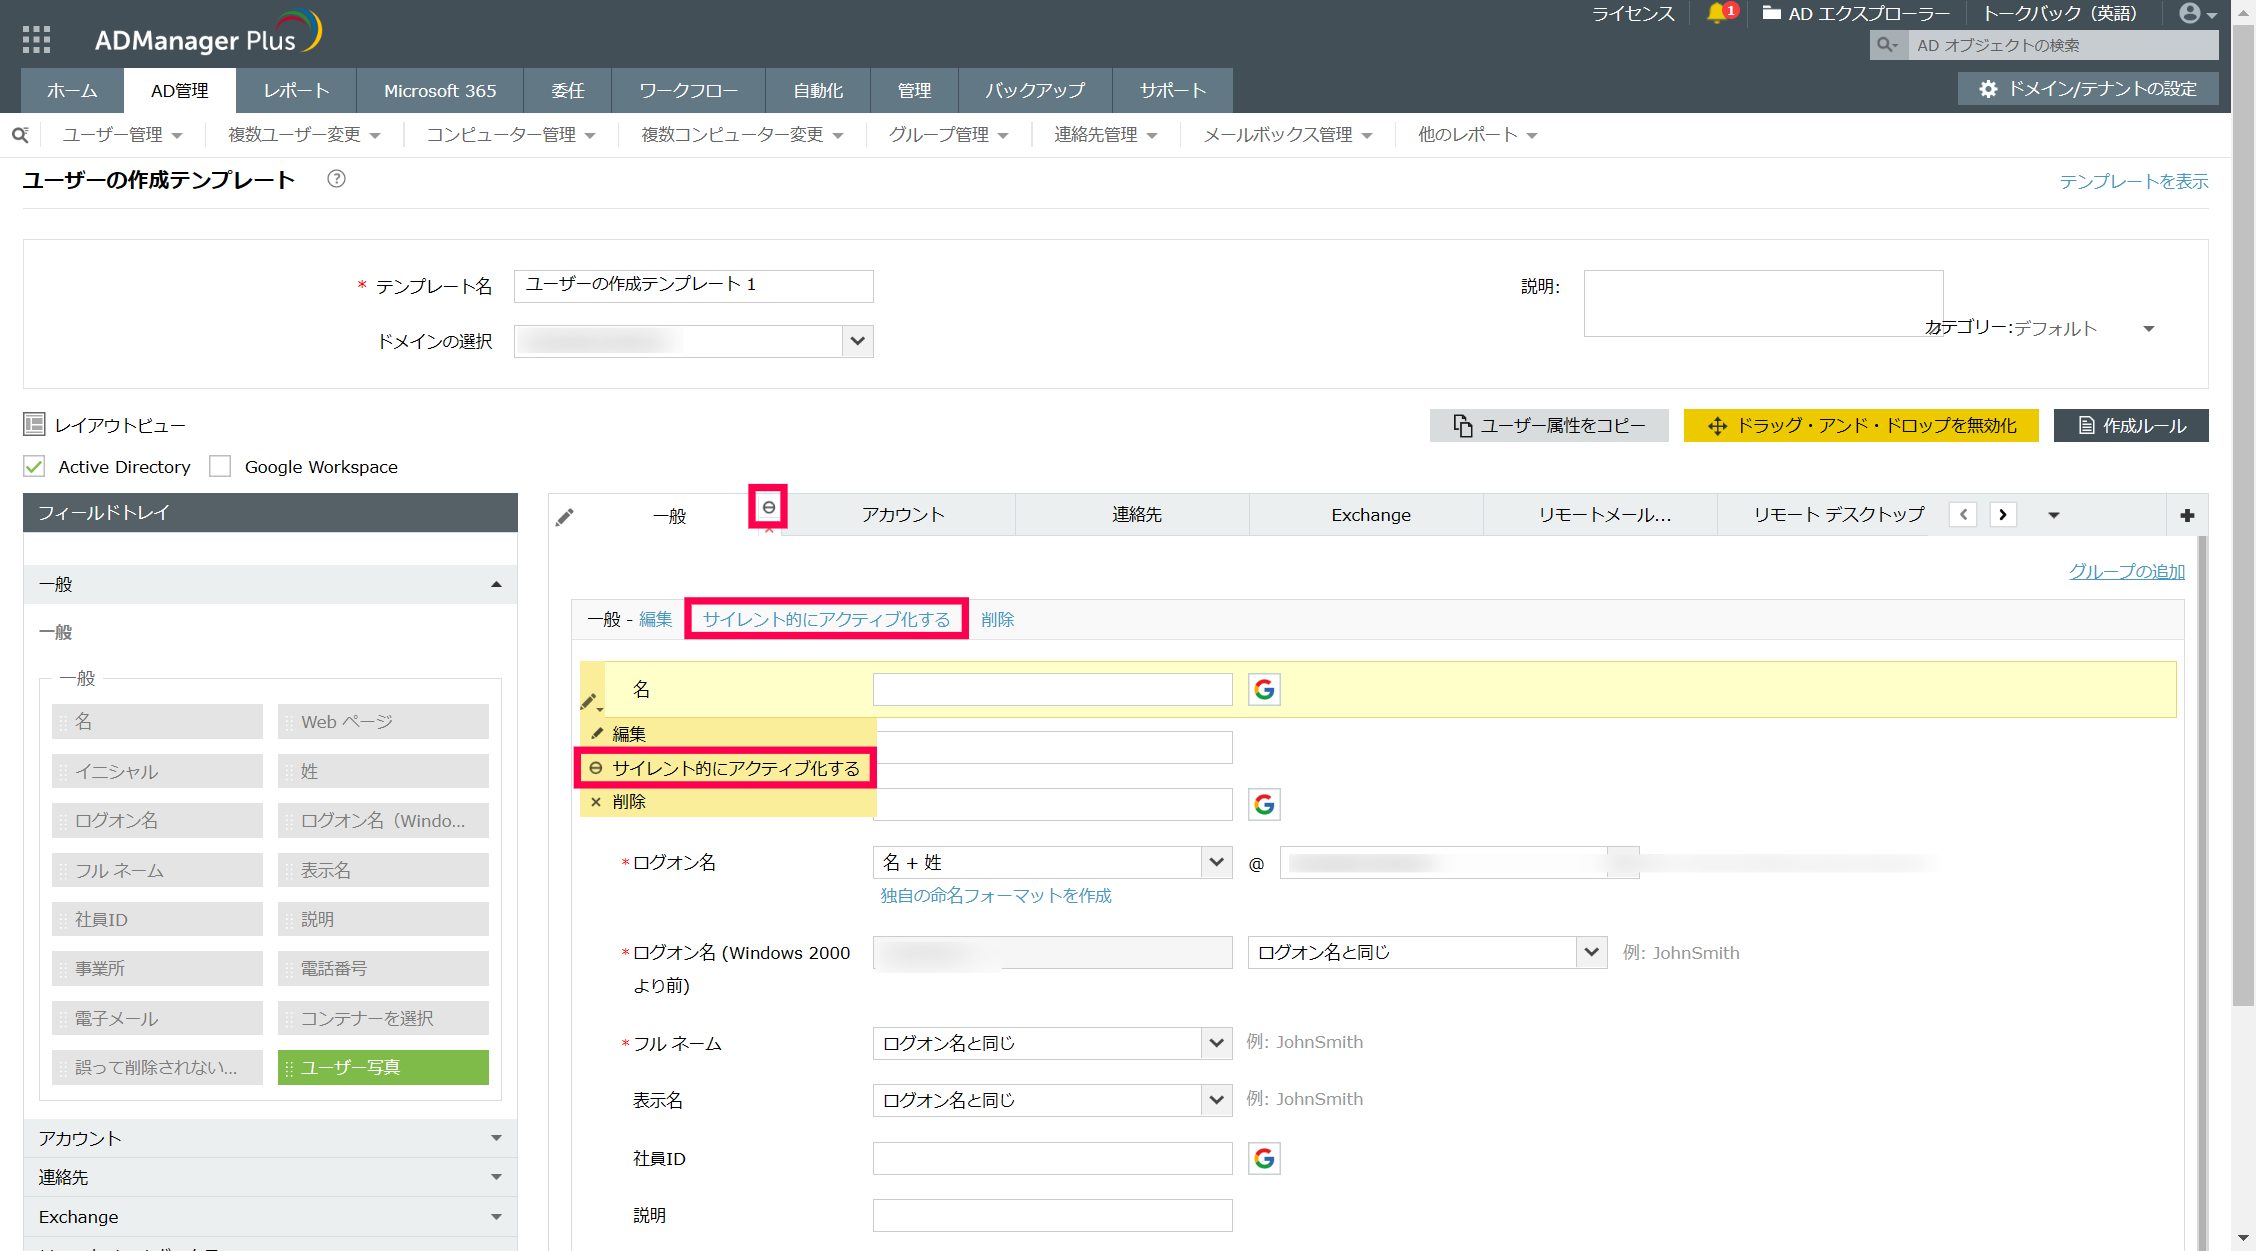This screenshot has height=1251, width=2256.
Task: Uncheck the Active Directory checkbox
Action: [x=35, y=467]
